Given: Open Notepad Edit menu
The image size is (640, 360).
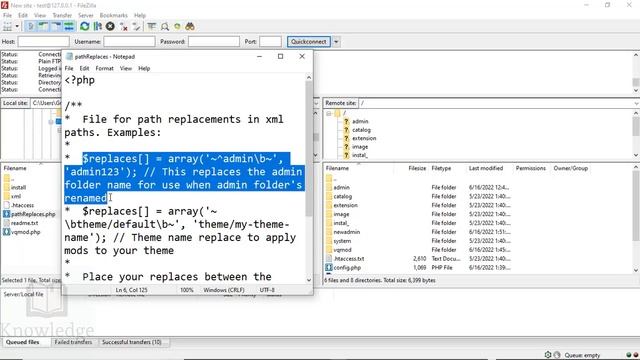Looking at the screenshot, I should [84, 68].
